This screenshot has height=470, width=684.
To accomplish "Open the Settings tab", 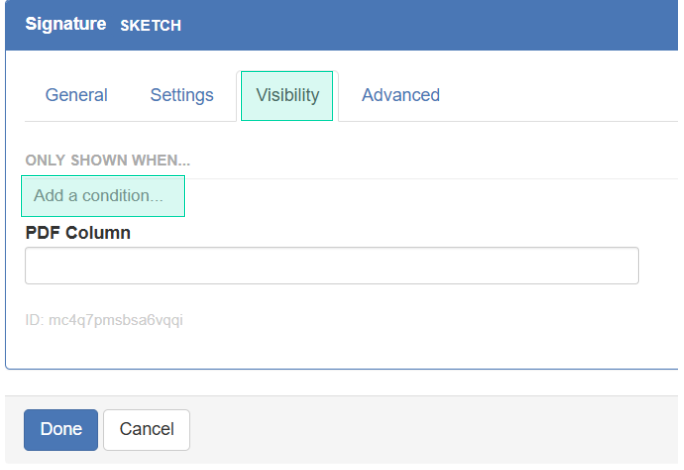I will click(181, 95).
